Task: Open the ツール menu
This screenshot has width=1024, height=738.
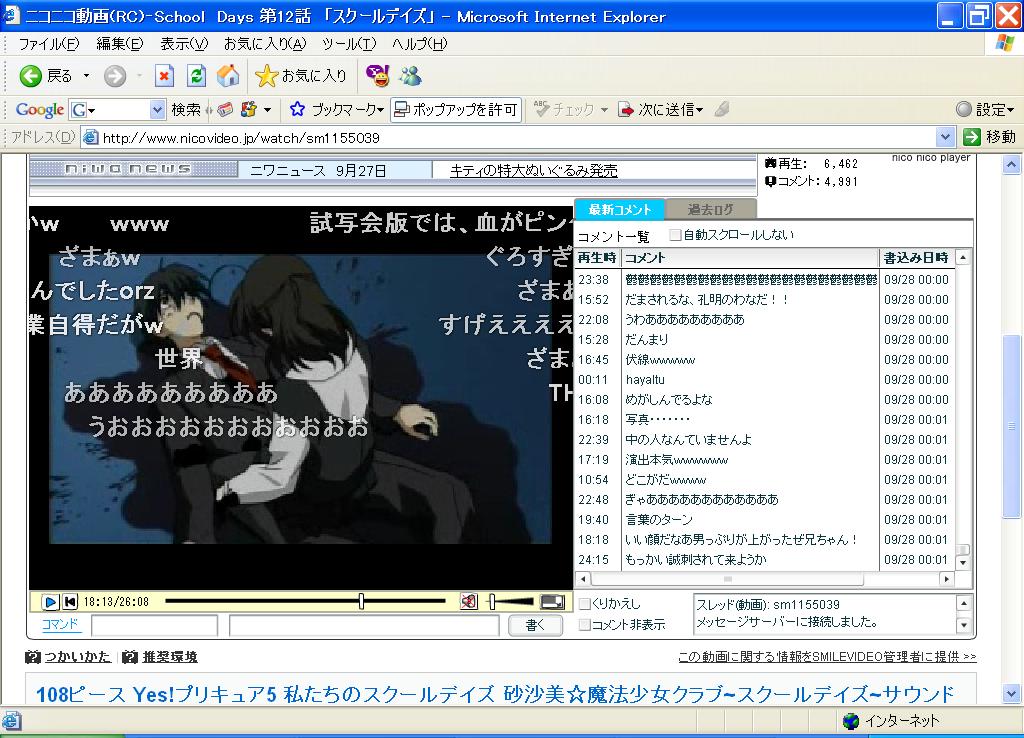Action: click(349, 44)
